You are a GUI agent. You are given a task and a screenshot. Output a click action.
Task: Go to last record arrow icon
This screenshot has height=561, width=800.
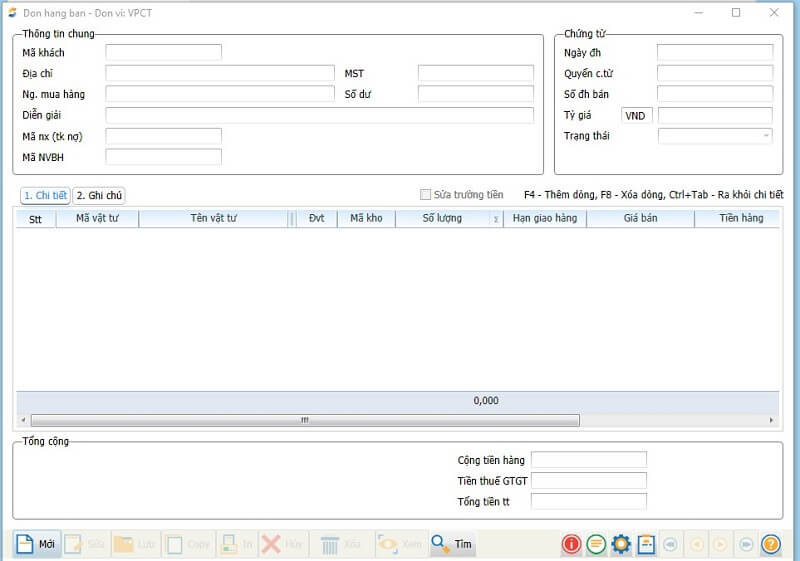coord(746,544)
